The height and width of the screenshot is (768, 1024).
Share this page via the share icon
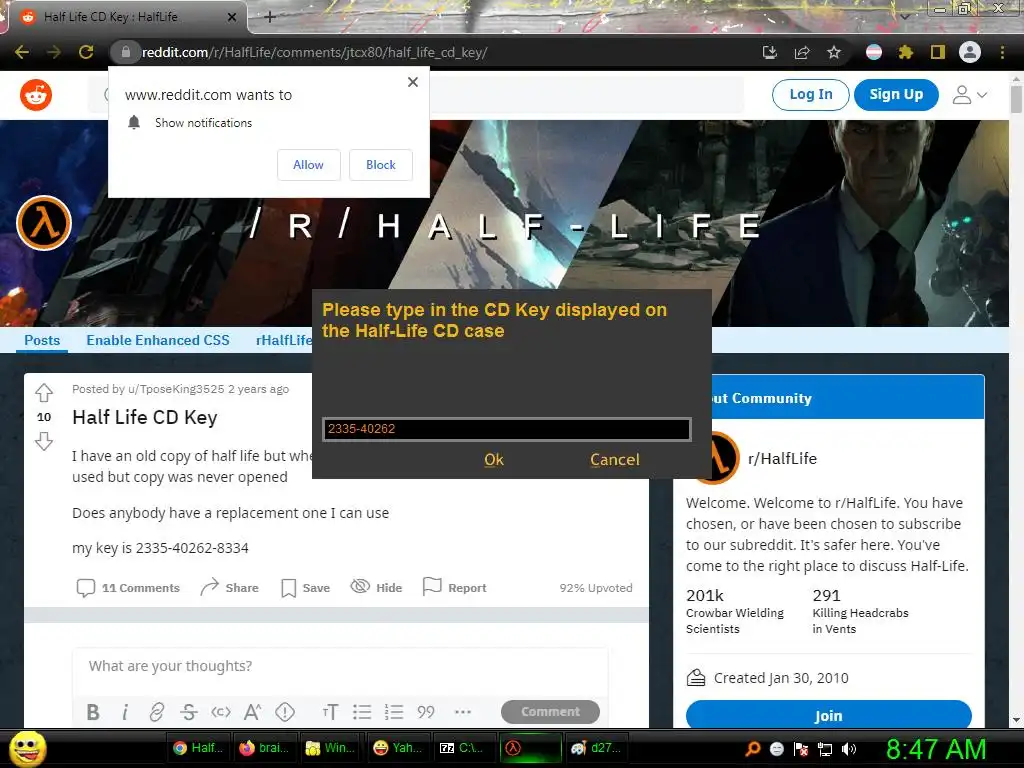click(x=802, y=52)
